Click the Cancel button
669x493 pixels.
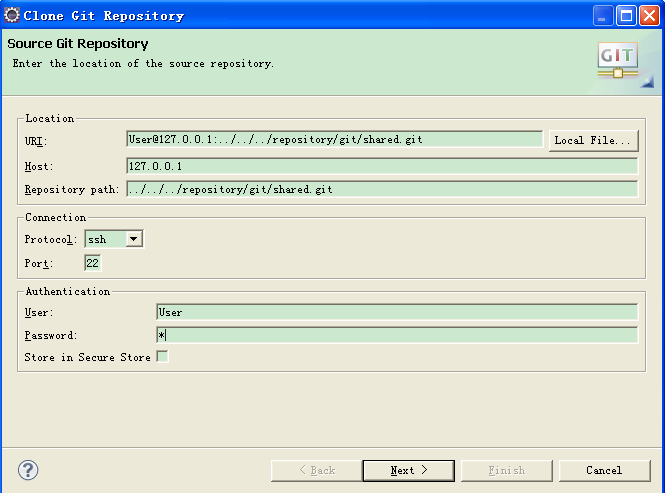pyautogui.click(x=604, y=470)
